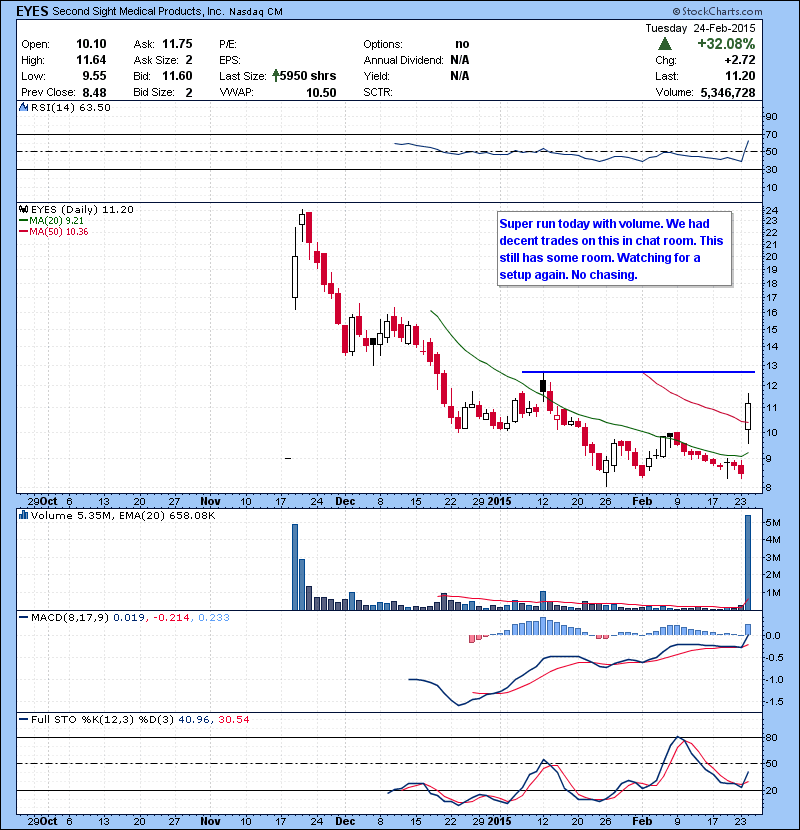Click the Nasdaq CM exchange label
This screenshot has width=800, height=830.
click(256, 12)
